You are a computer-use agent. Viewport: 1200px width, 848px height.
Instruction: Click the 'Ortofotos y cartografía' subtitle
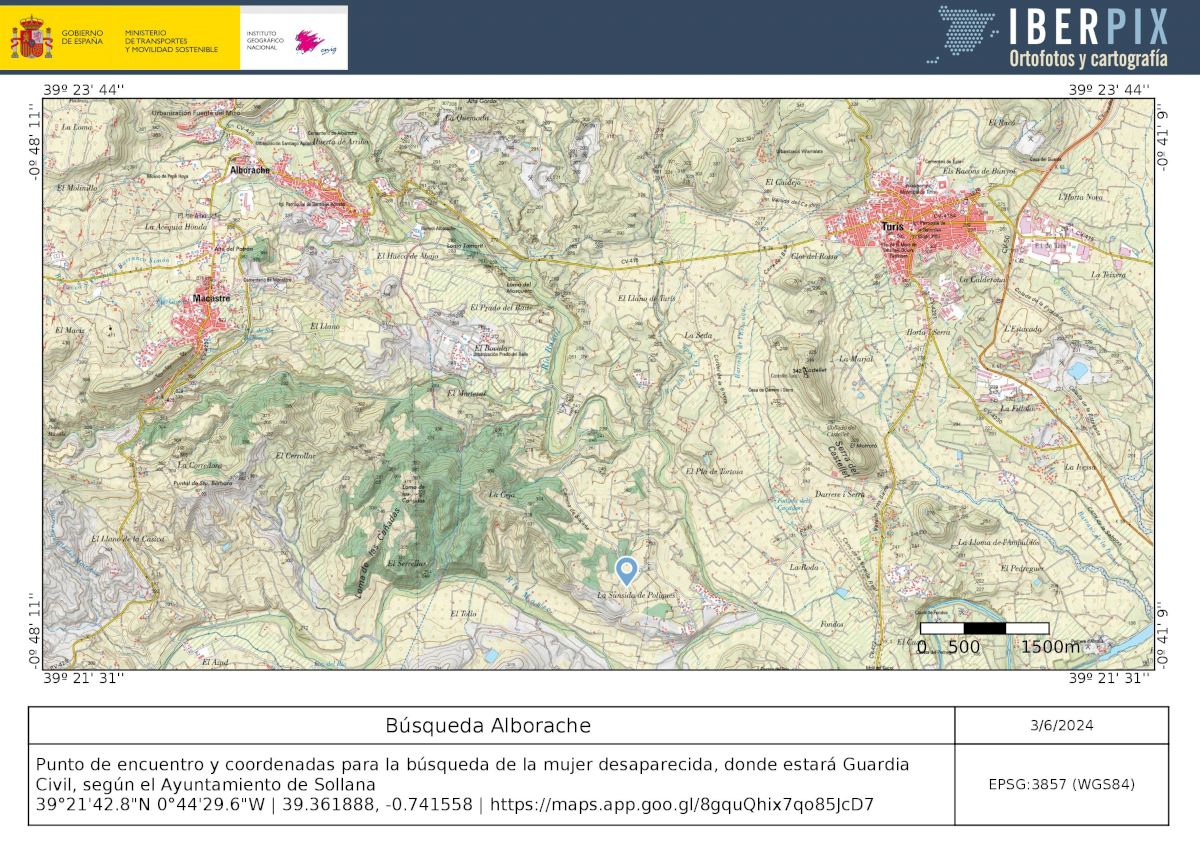(1088, 59)
